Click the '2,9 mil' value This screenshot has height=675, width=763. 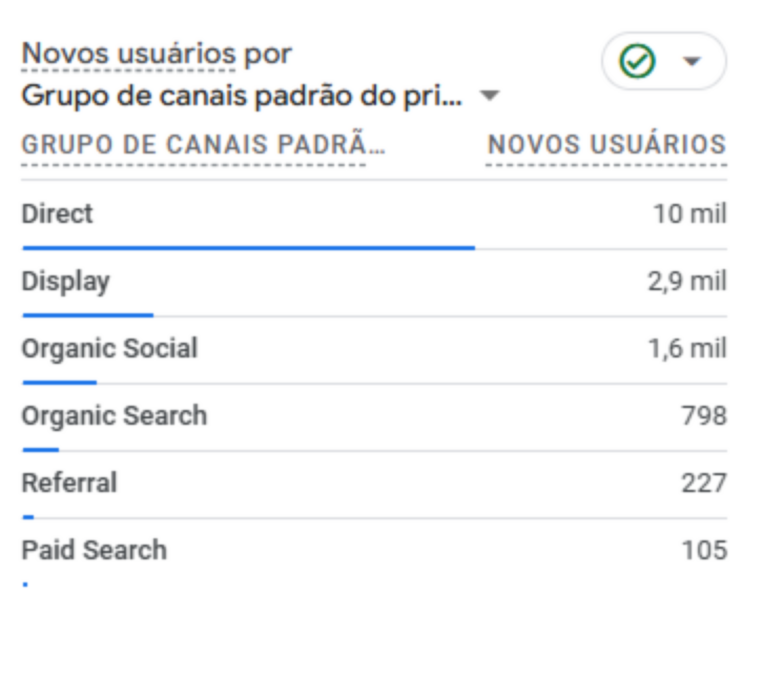[x=686, y=281]
